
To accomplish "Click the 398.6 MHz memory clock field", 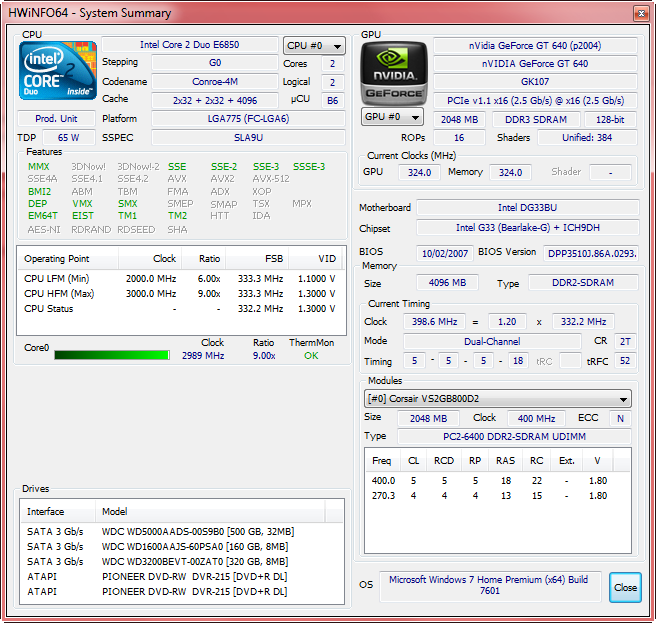I will pyautogui.click(x=434, y=322).
